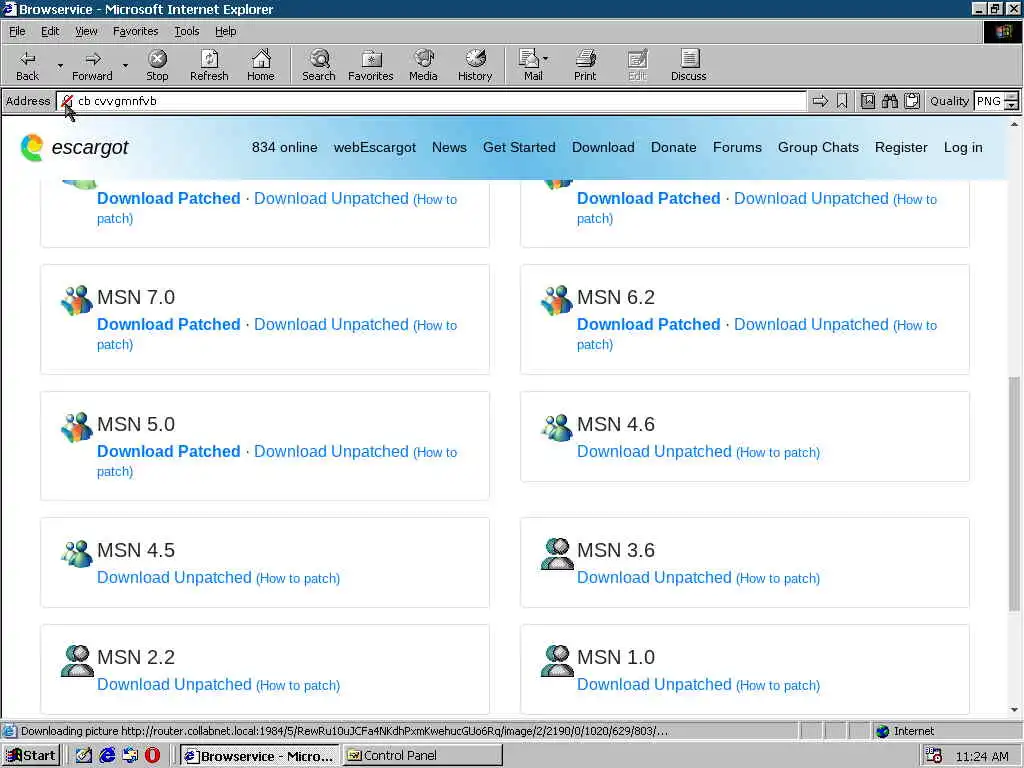Open the webEscargot nav link

374,148
